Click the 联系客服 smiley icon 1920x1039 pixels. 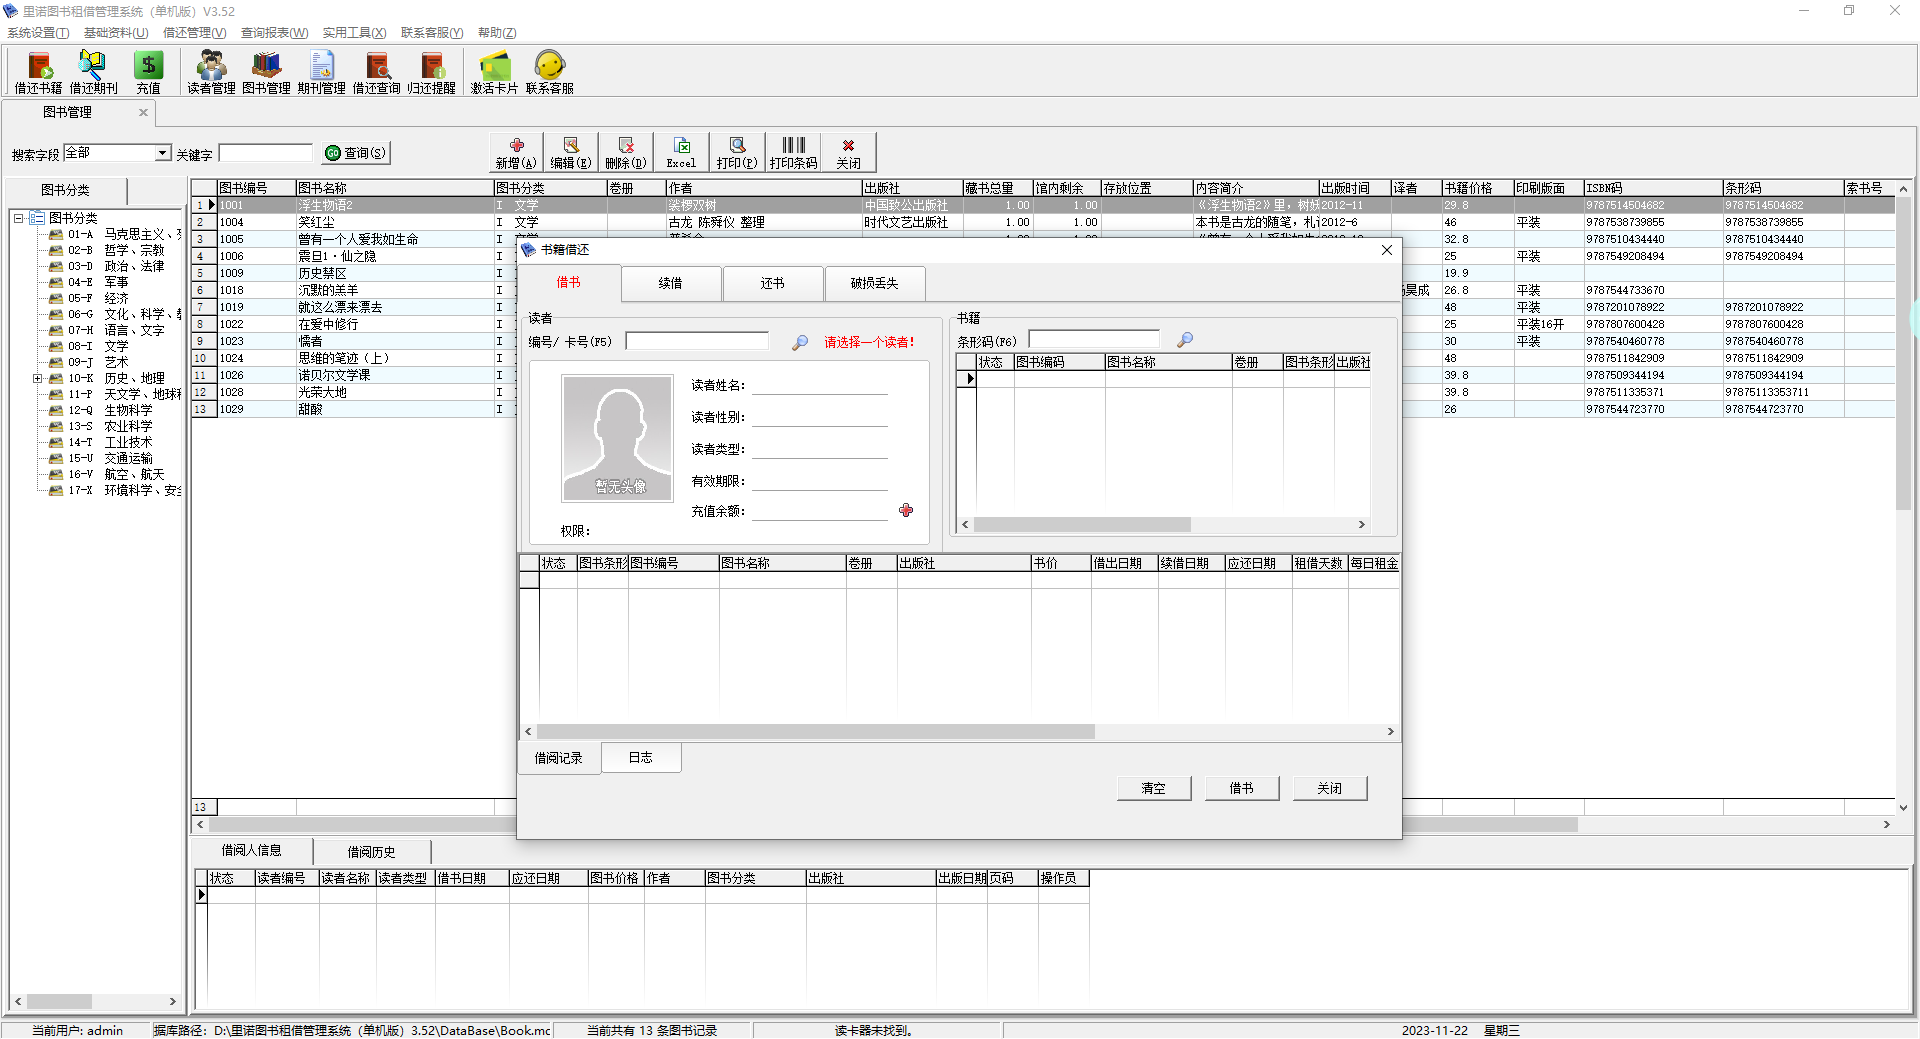[x=549, y=72]
